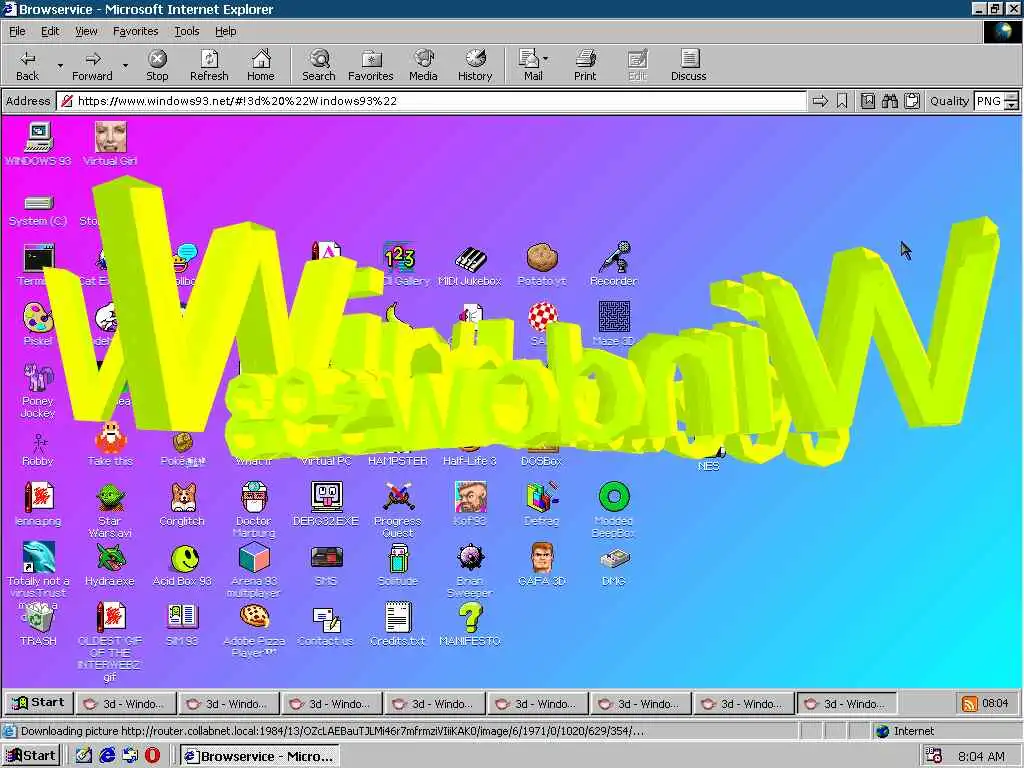Launch Opera from the quick launch bar
1024x768 pixels.
[x=152, y=756]
